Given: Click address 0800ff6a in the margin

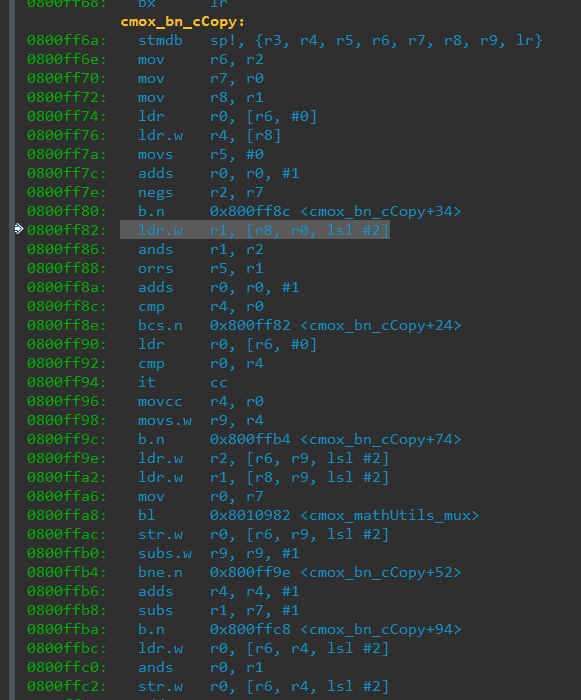Looking at the screenshot, I should [67, 41].
